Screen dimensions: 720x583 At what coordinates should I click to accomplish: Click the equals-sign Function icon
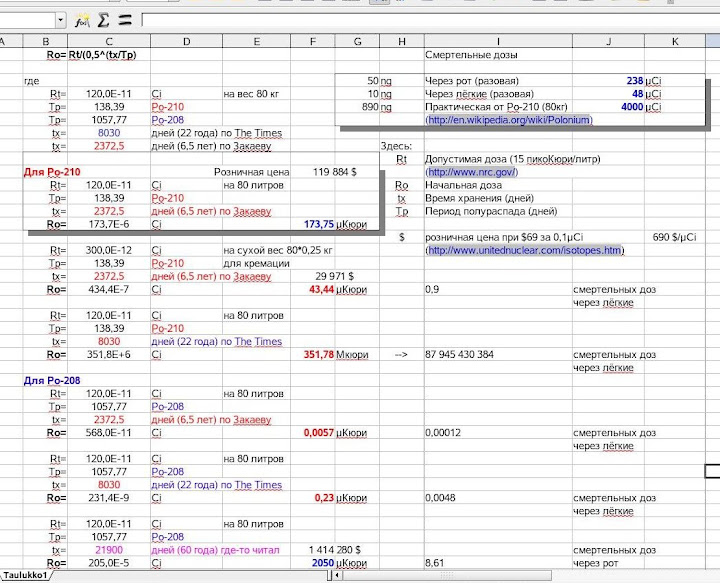pos(124,19)
